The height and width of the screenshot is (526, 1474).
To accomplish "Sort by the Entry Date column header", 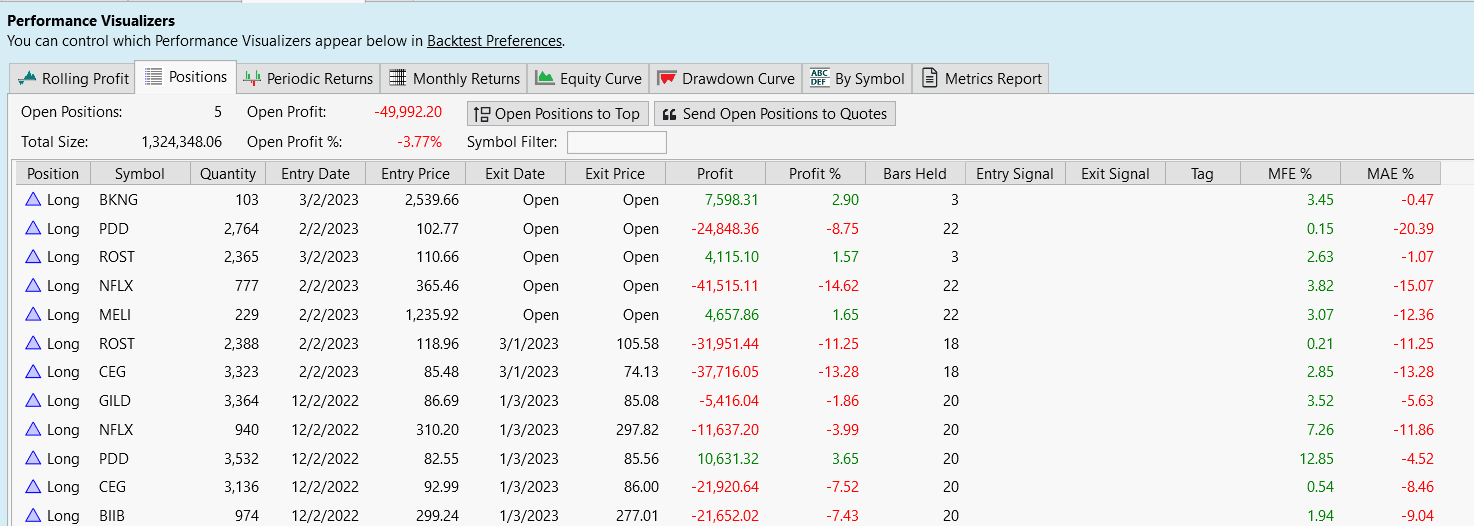I will 315,173.
